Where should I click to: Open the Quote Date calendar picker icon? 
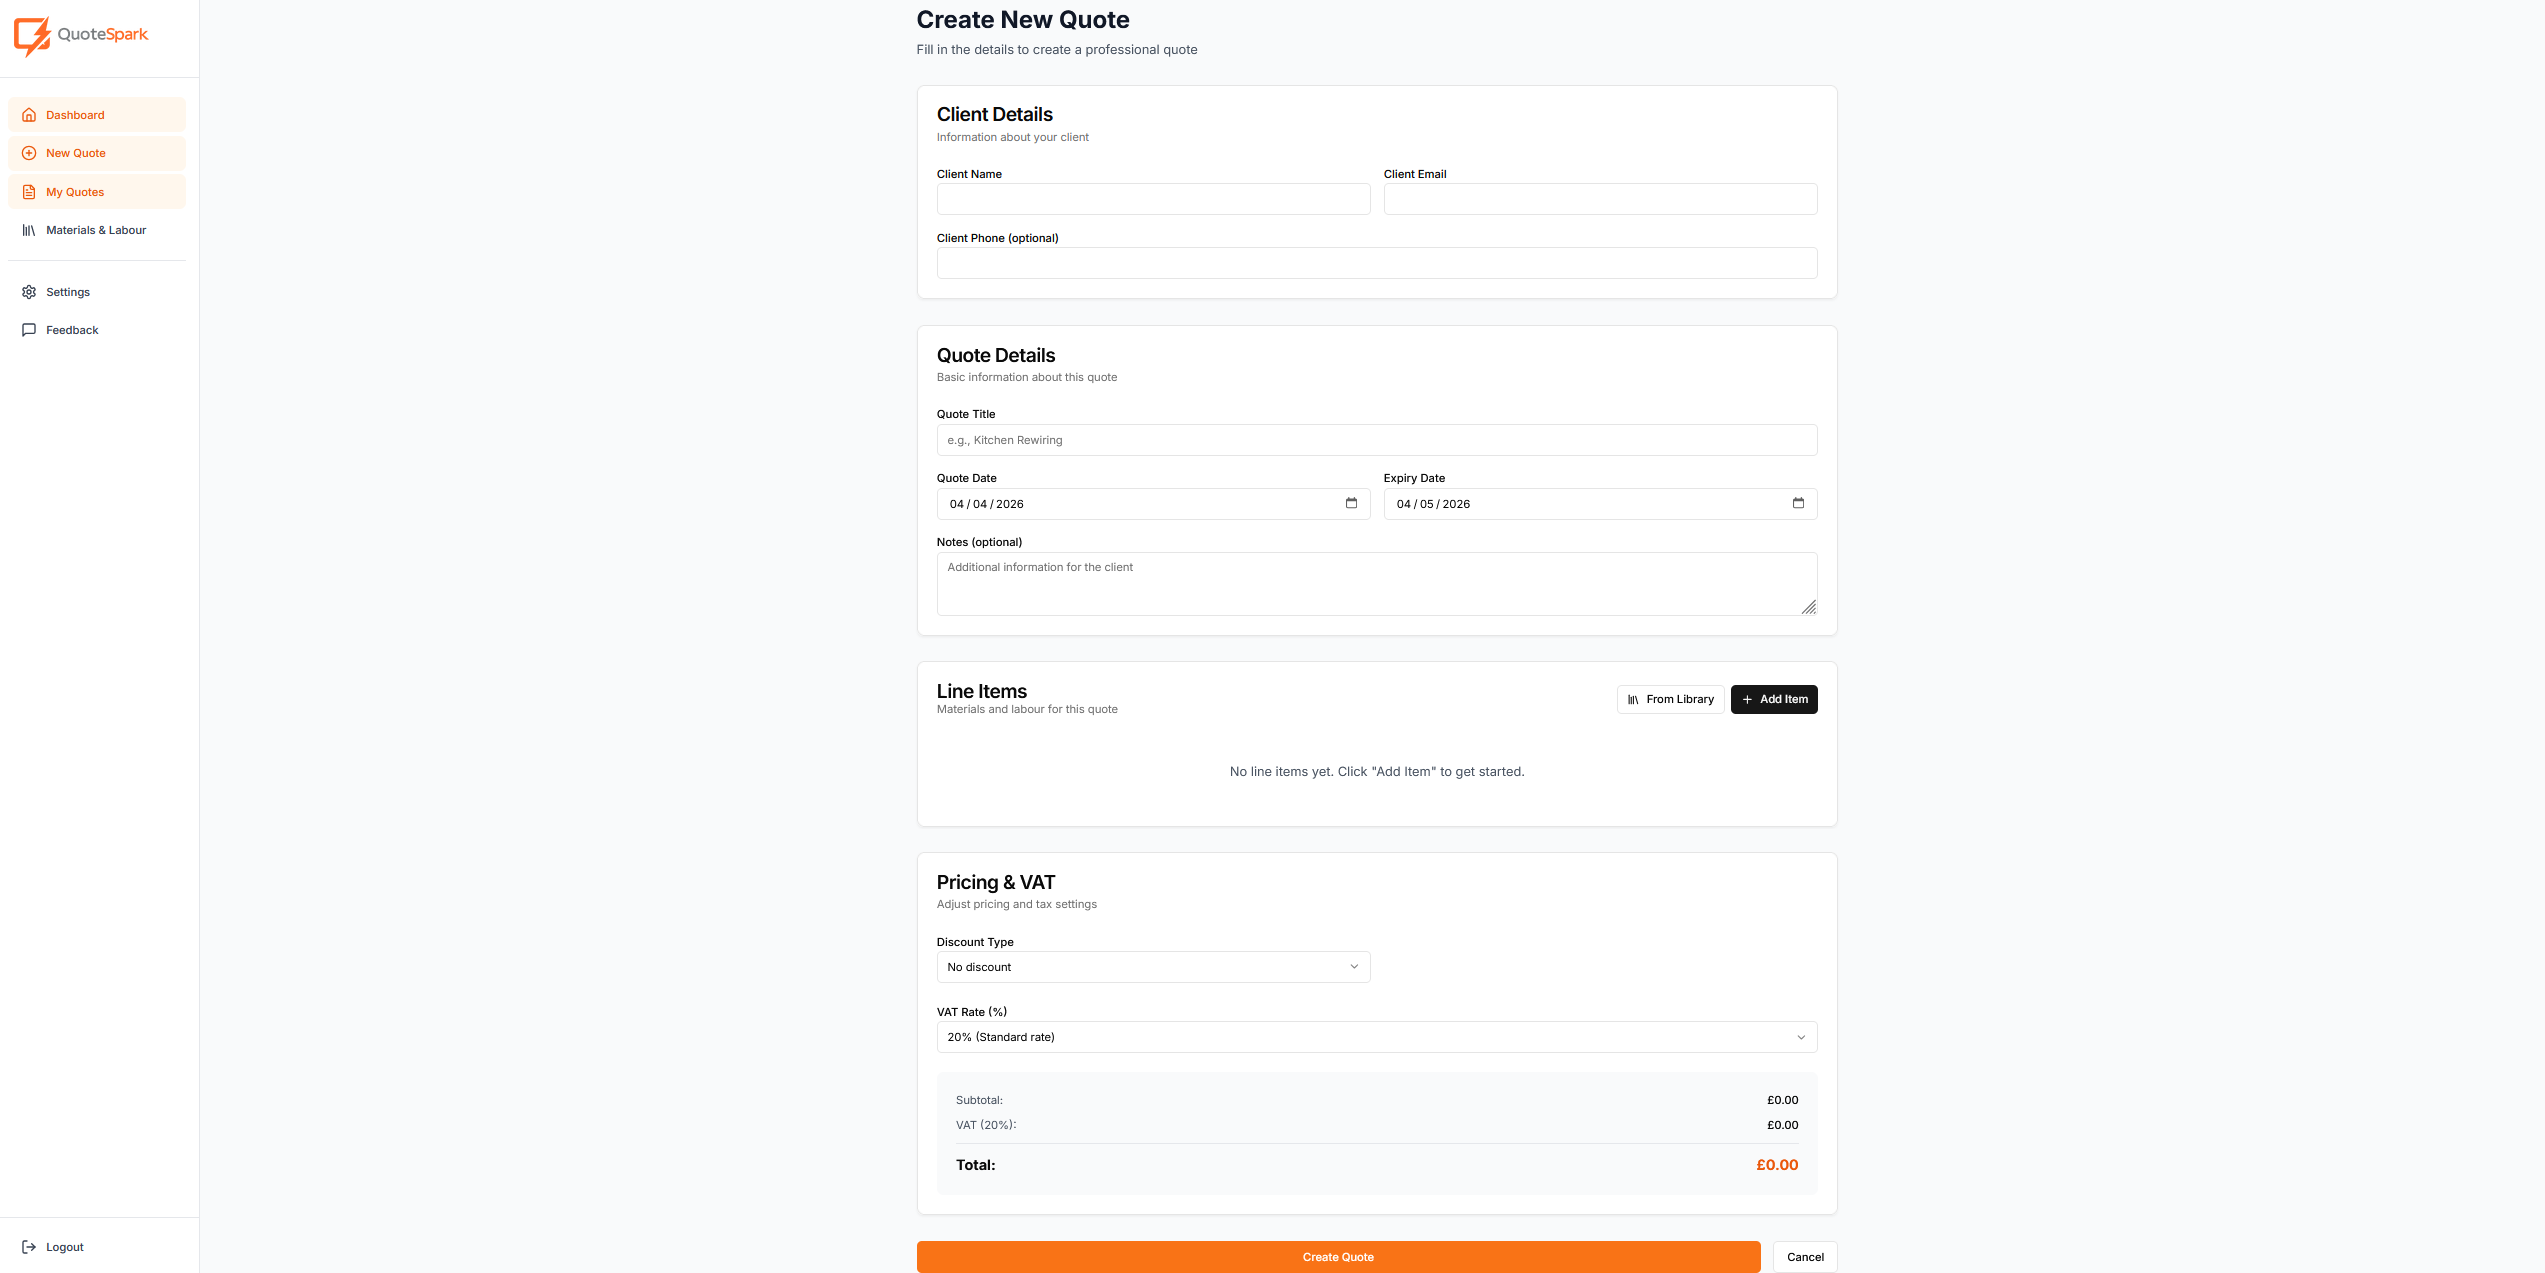pyautogui.click(x=1351, y=503)
